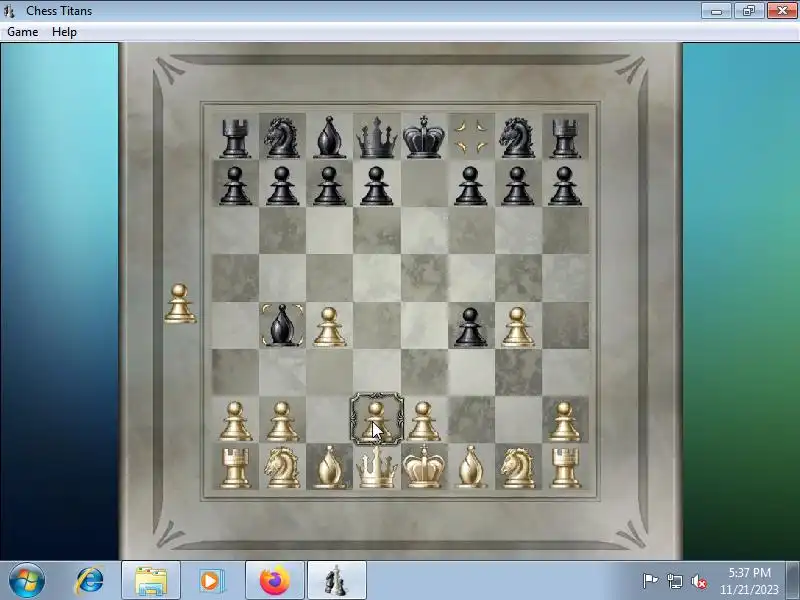Open the Action Center flag icon
This screenshot has width=800, height=600.
(650, 581)
